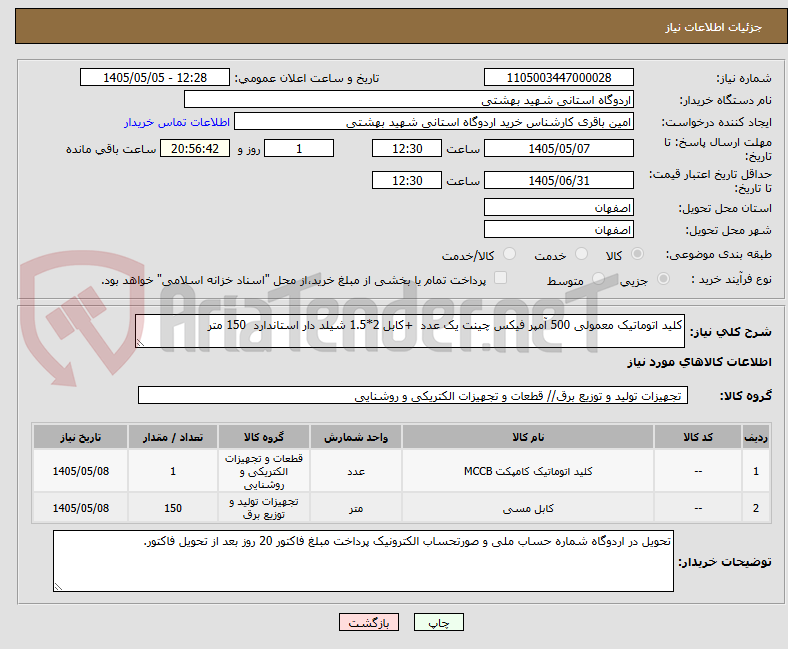Click the general need description text area
Viewport: 788px width, 649px height.
410,331
